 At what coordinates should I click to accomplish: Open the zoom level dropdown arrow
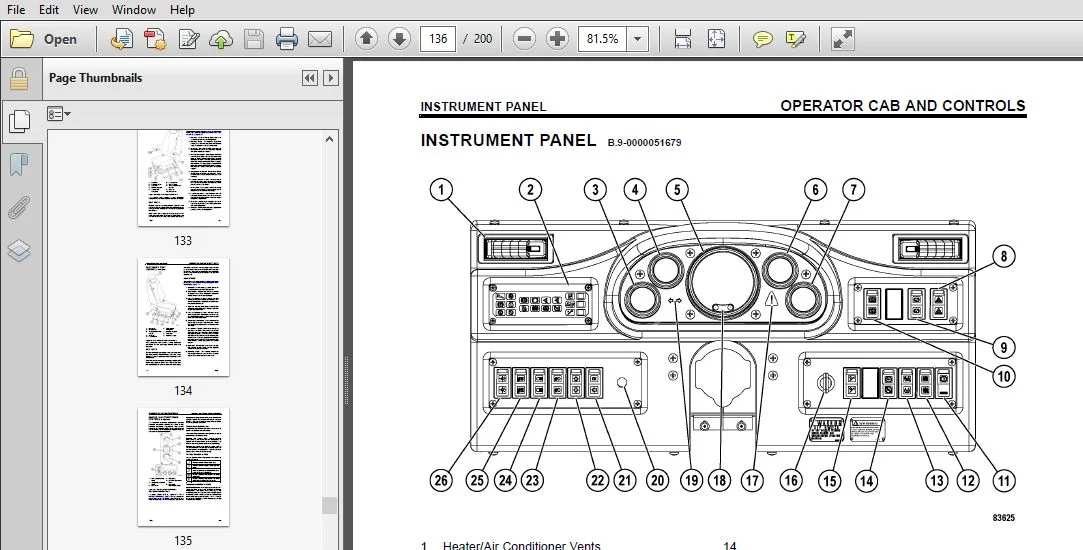[x=638, y=39]
